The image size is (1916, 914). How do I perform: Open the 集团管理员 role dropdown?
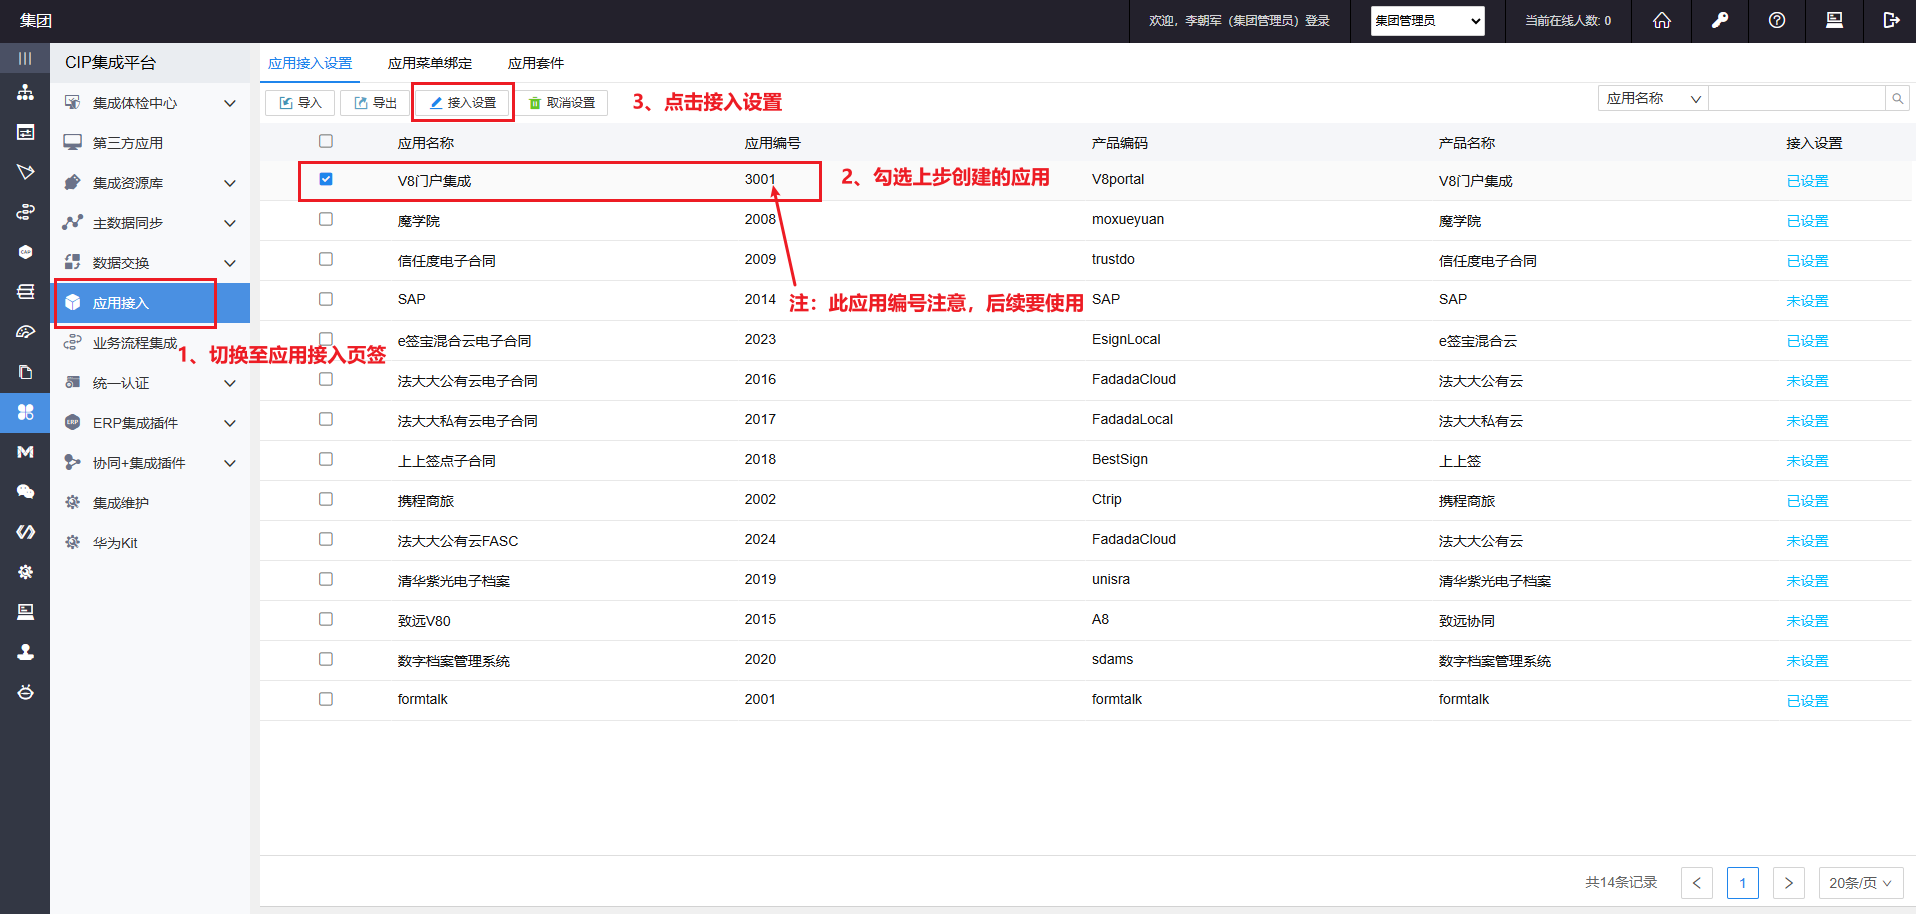pyautogui.click(x=1427, y=20)
